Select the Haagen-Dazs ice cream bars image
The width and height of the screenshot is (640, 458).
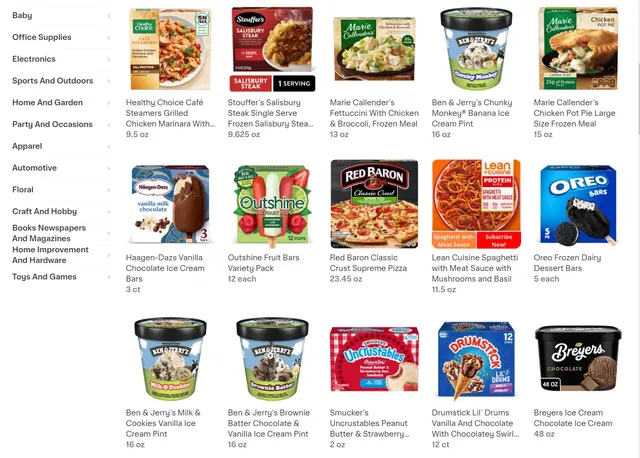(170, 204)
